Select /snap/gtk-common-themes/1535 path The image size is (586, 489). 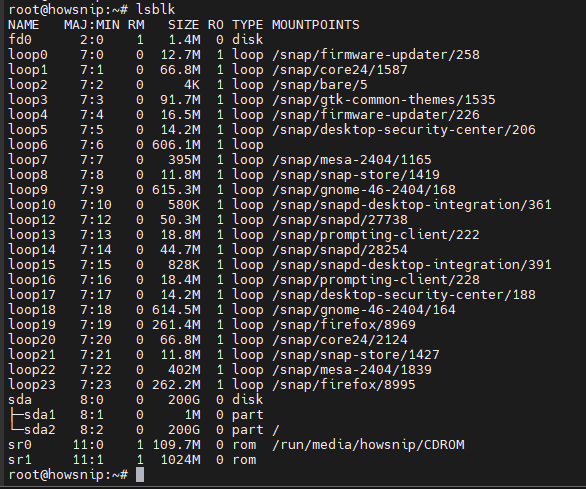383,100
